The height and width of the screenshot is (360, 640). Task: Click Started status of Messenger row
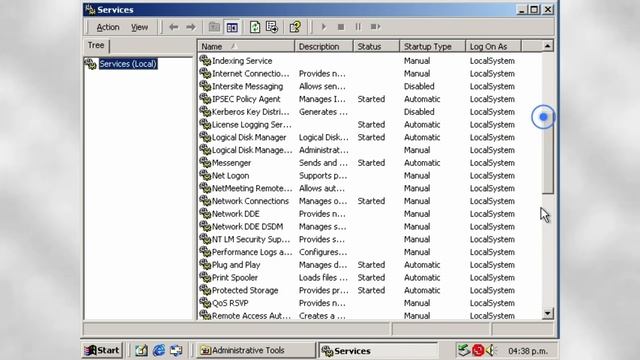pyautogui.click(x=371, y=162)
